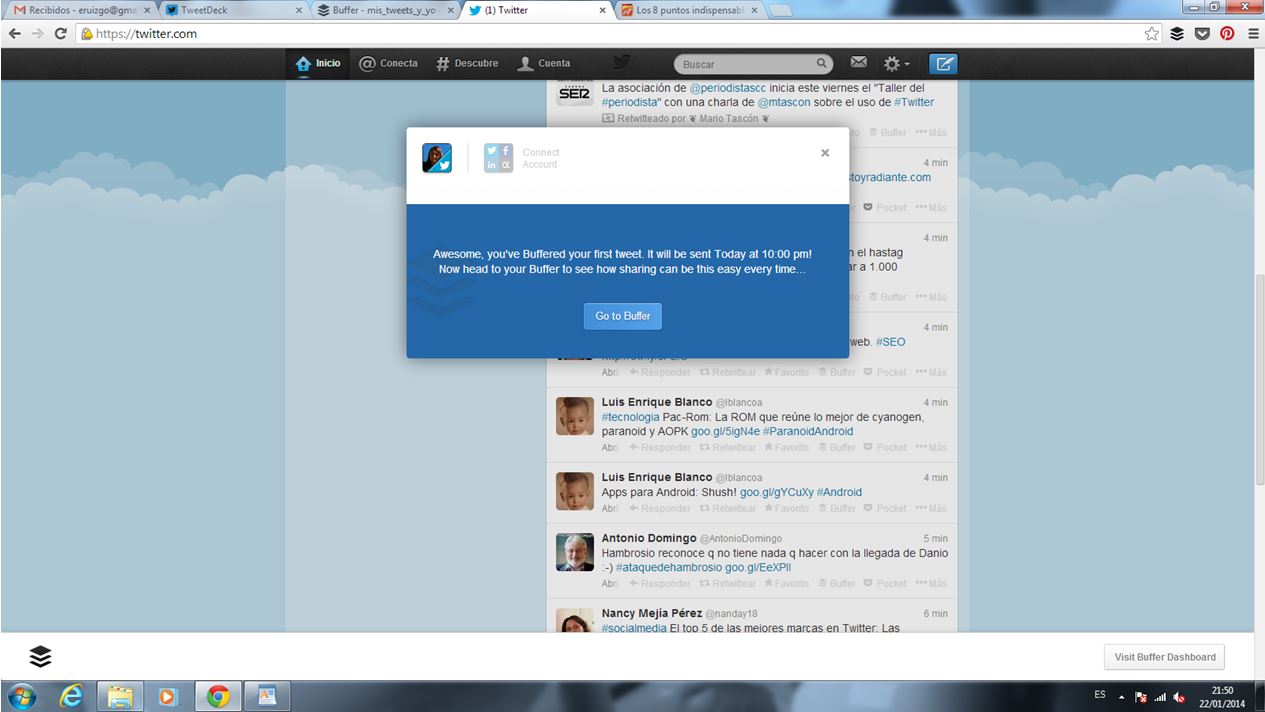Image resolution: width=1265 pixels, height=712 pixels.
Task: Click the Go to Buffer button
Action: [x=622, y=316]
